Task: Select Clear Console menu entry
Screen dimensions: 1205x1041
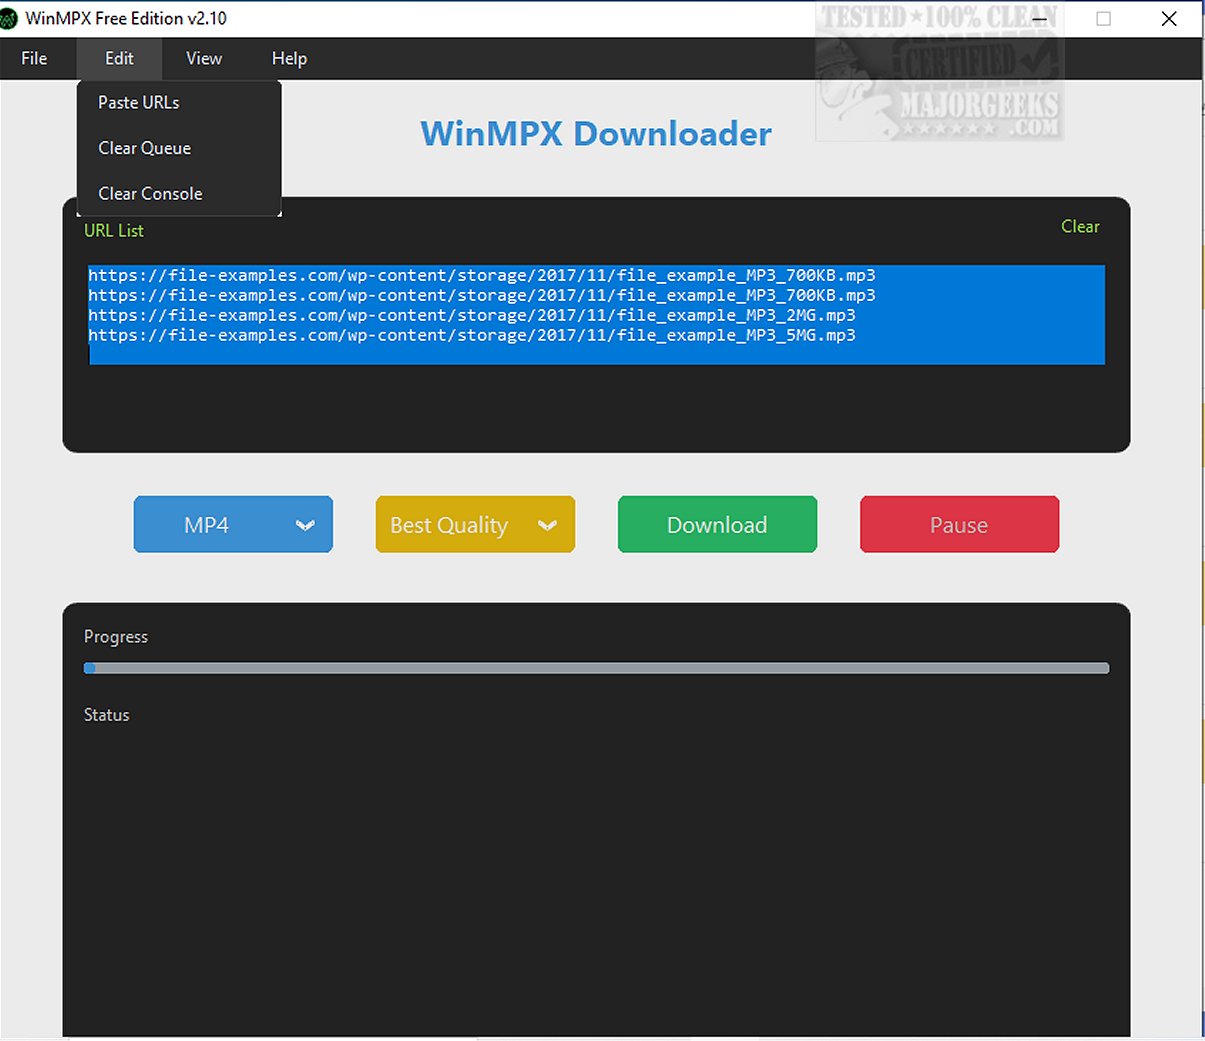Action: (x=179, y=193)
